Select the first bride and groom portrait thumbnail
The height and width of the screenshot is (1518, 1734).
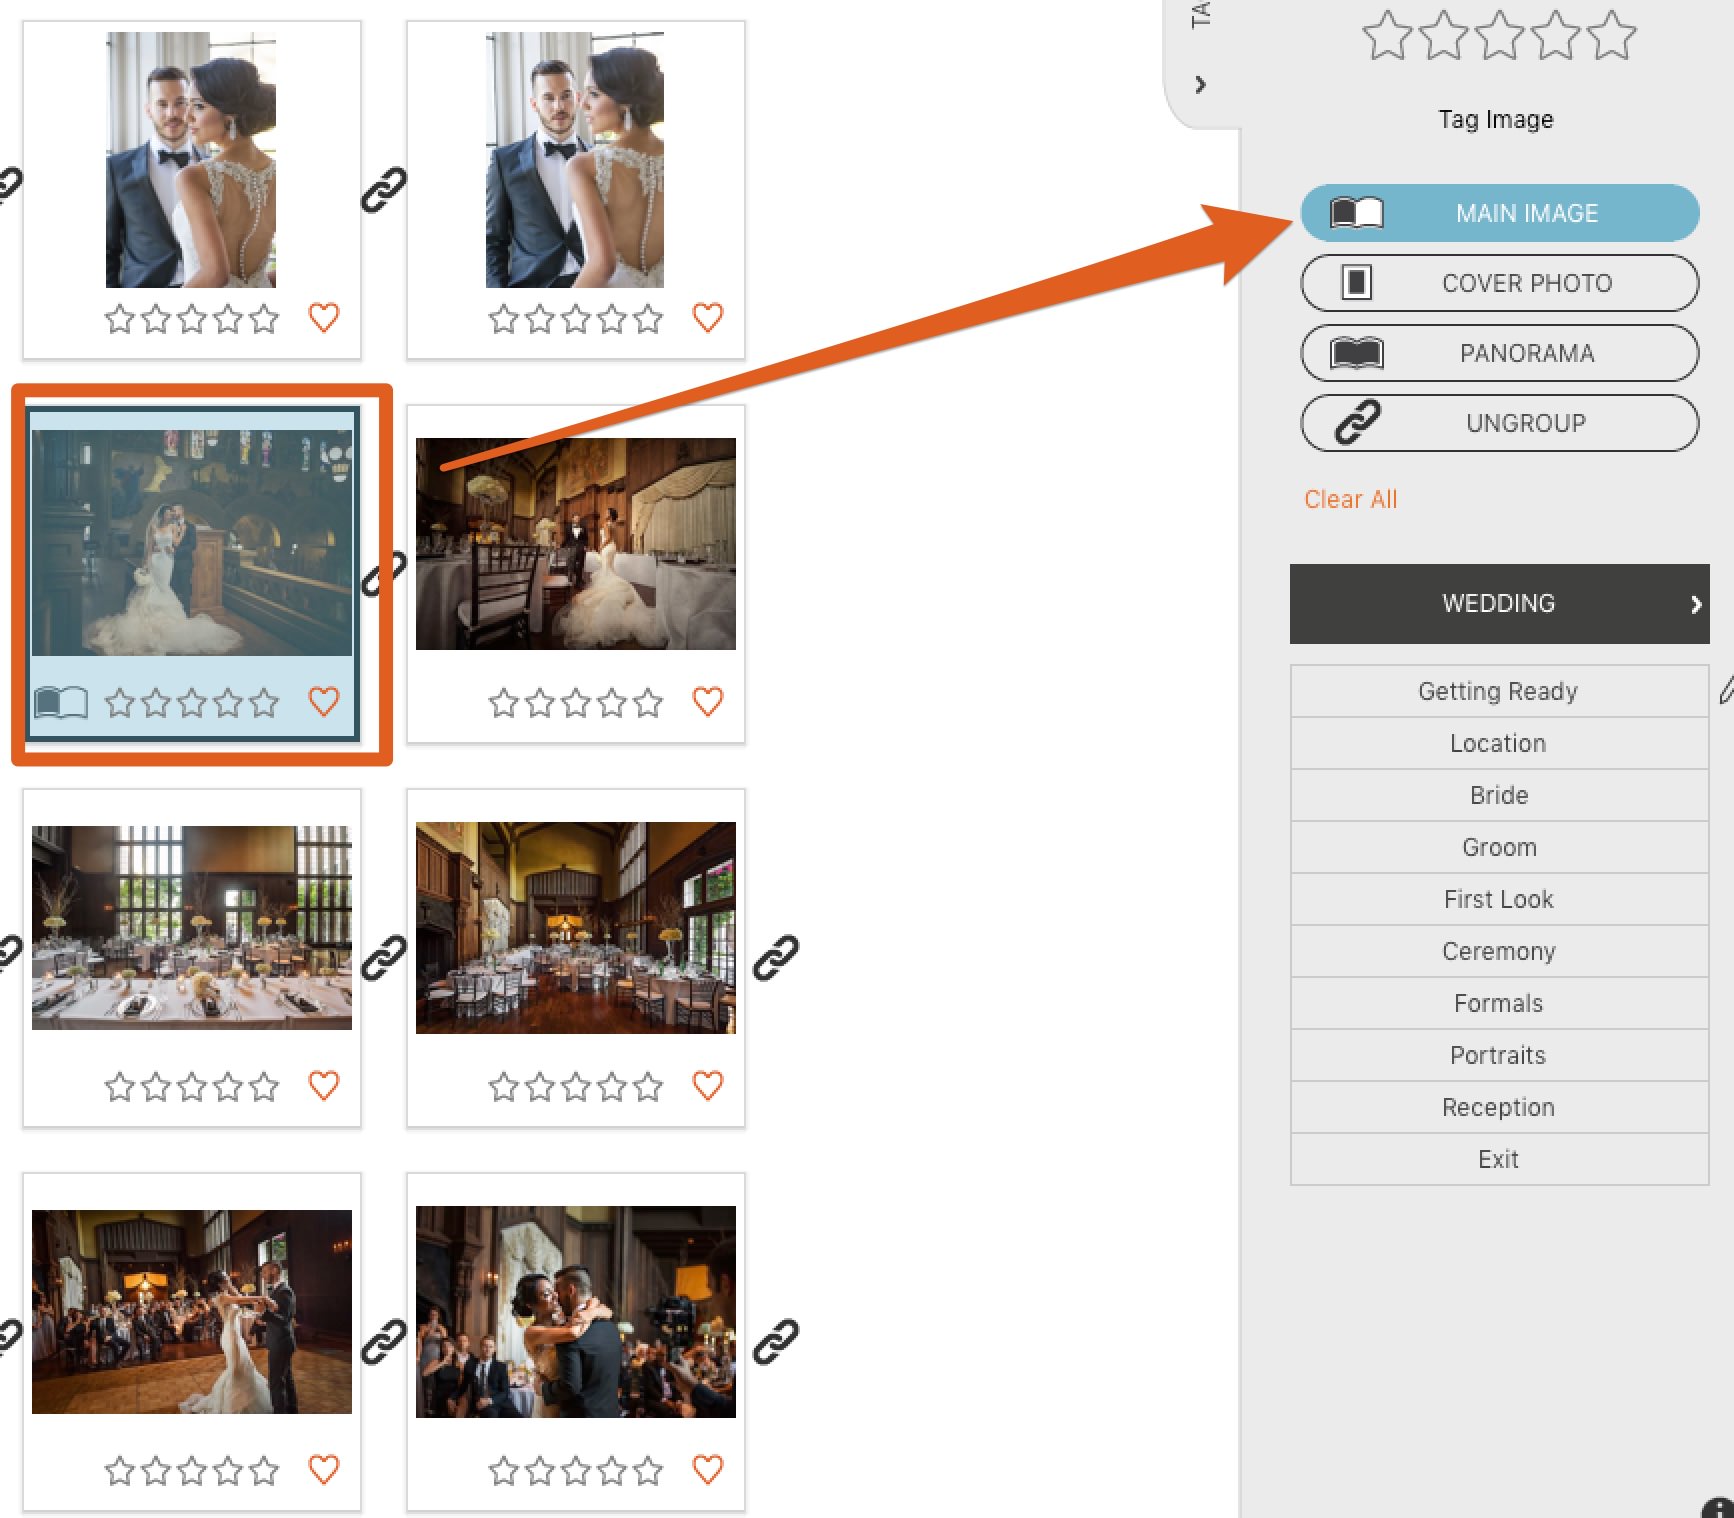coord(191,160)
